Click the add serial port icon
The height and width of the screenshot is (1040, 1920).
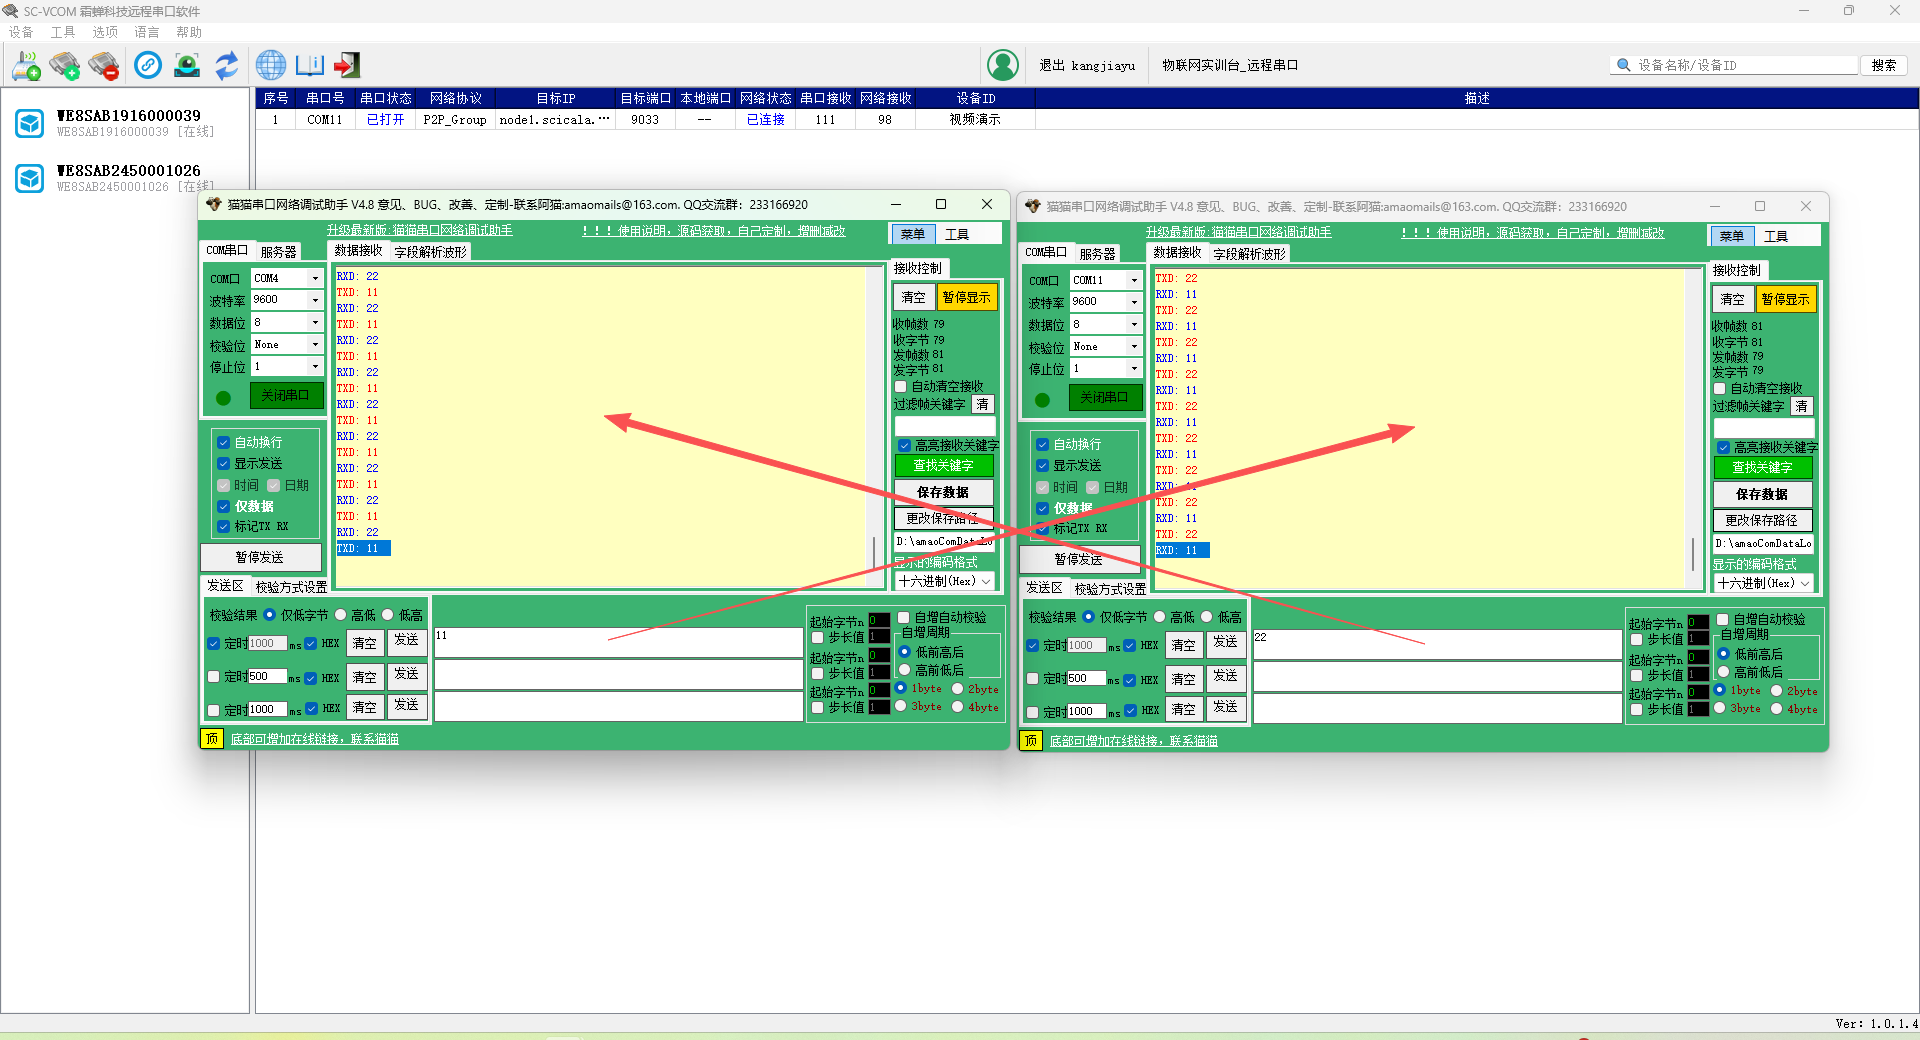[x=65, y=66]
